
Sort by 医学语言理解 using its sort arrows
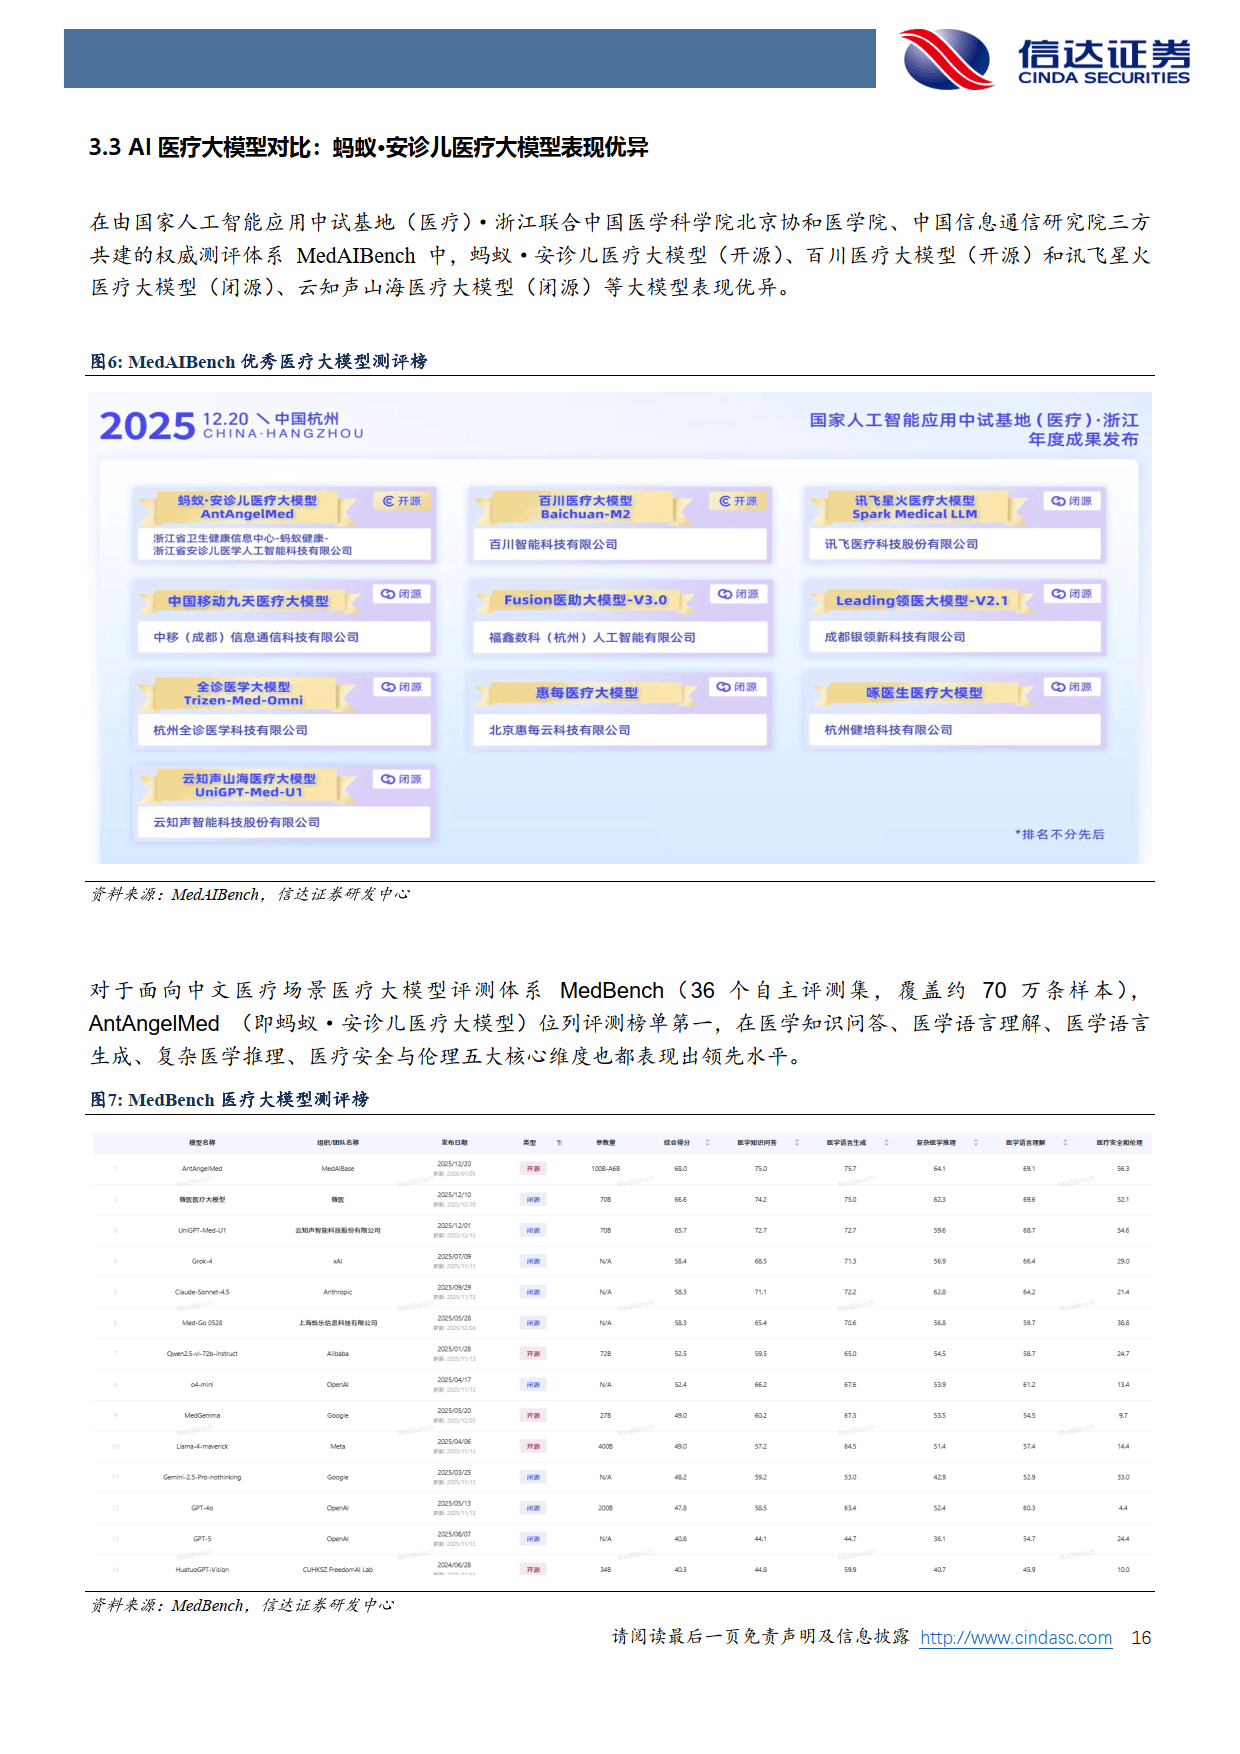pos(1065,1142)
